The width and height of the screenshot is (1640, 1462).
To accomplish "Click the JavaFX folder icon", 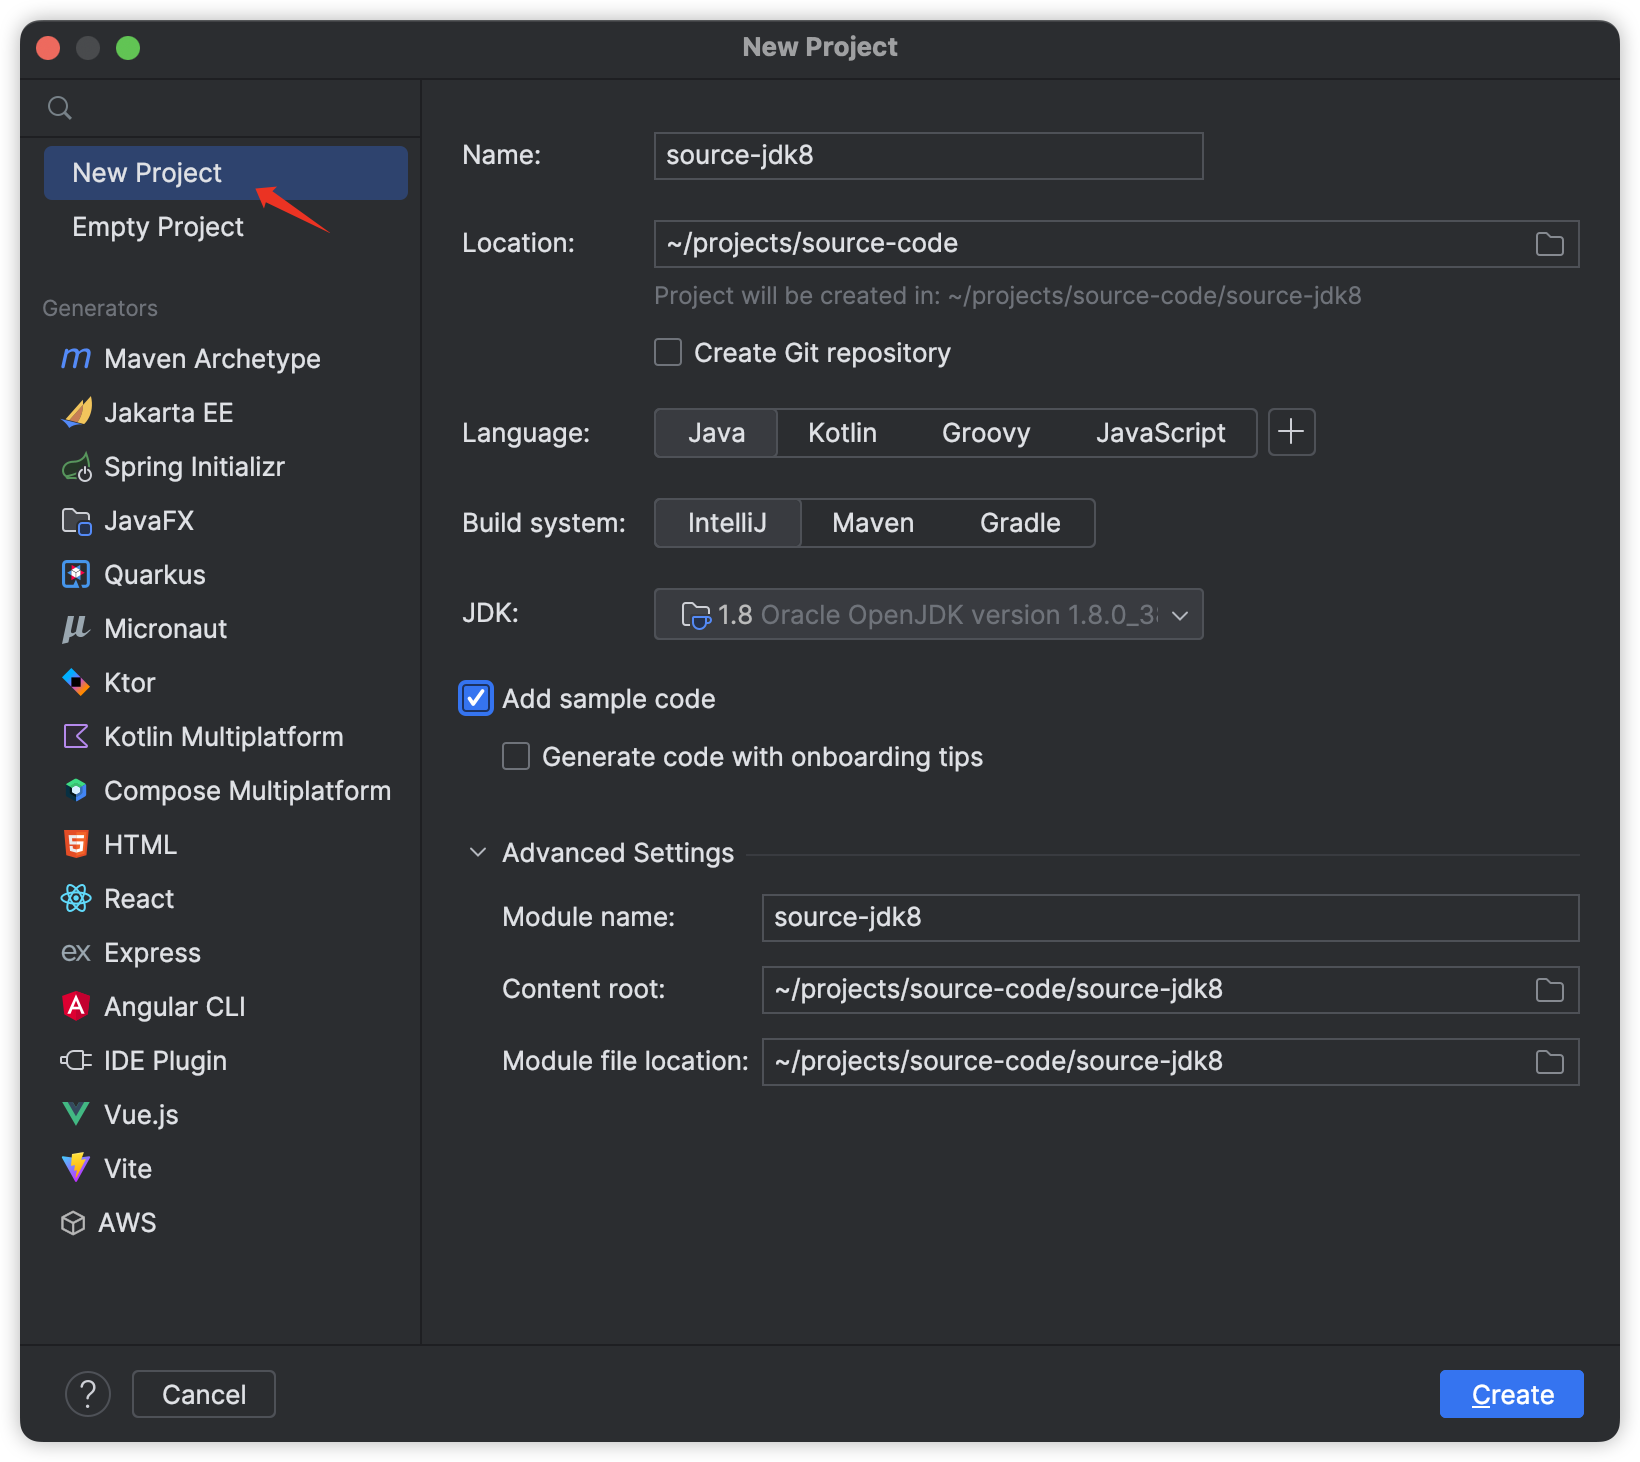I will (x=77, y=521).
